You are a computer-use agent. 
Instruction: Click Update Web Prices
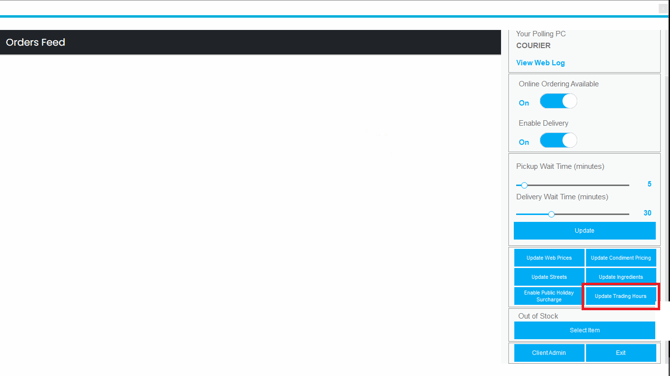coord(549,258)
